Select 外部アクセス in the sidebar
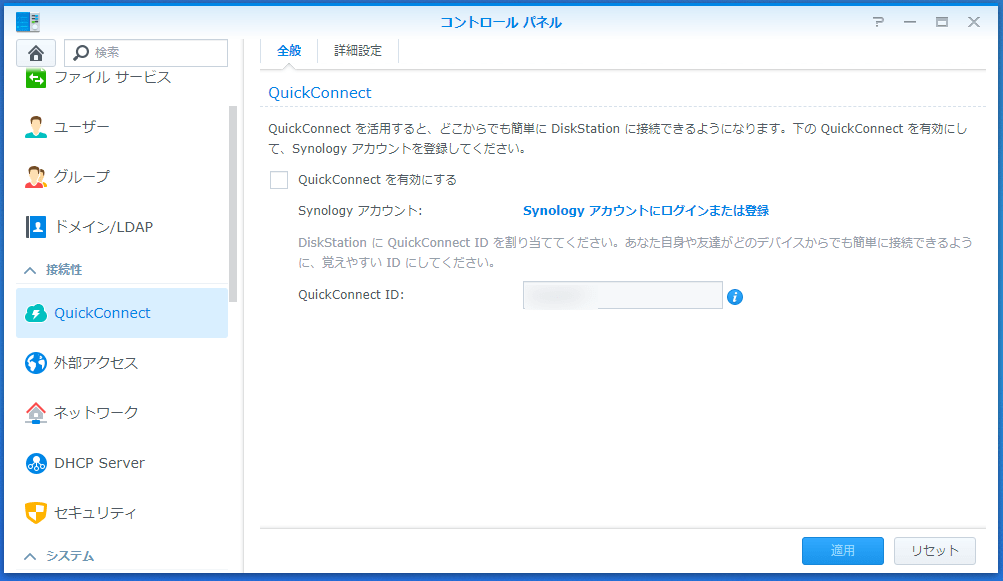Viewport: 1003px width, 581px height. click(122, 363)
